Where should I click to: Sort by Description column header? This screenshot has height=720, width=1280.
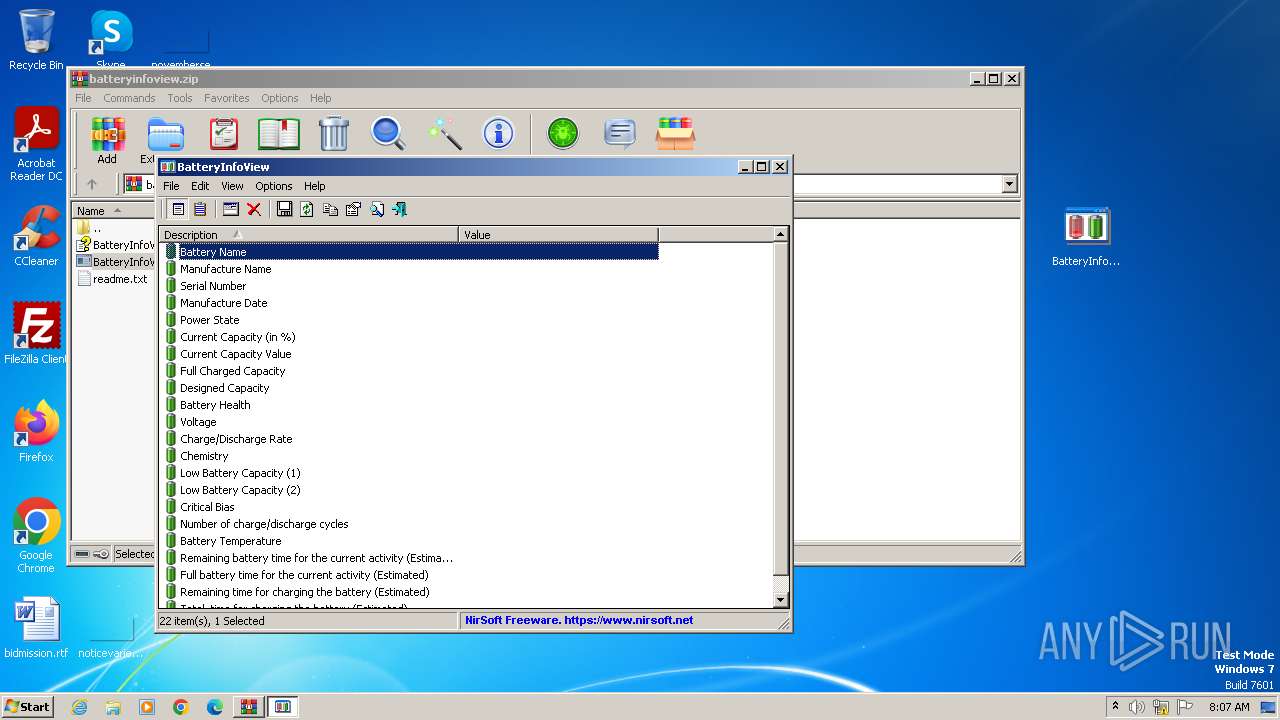(309, 235)
